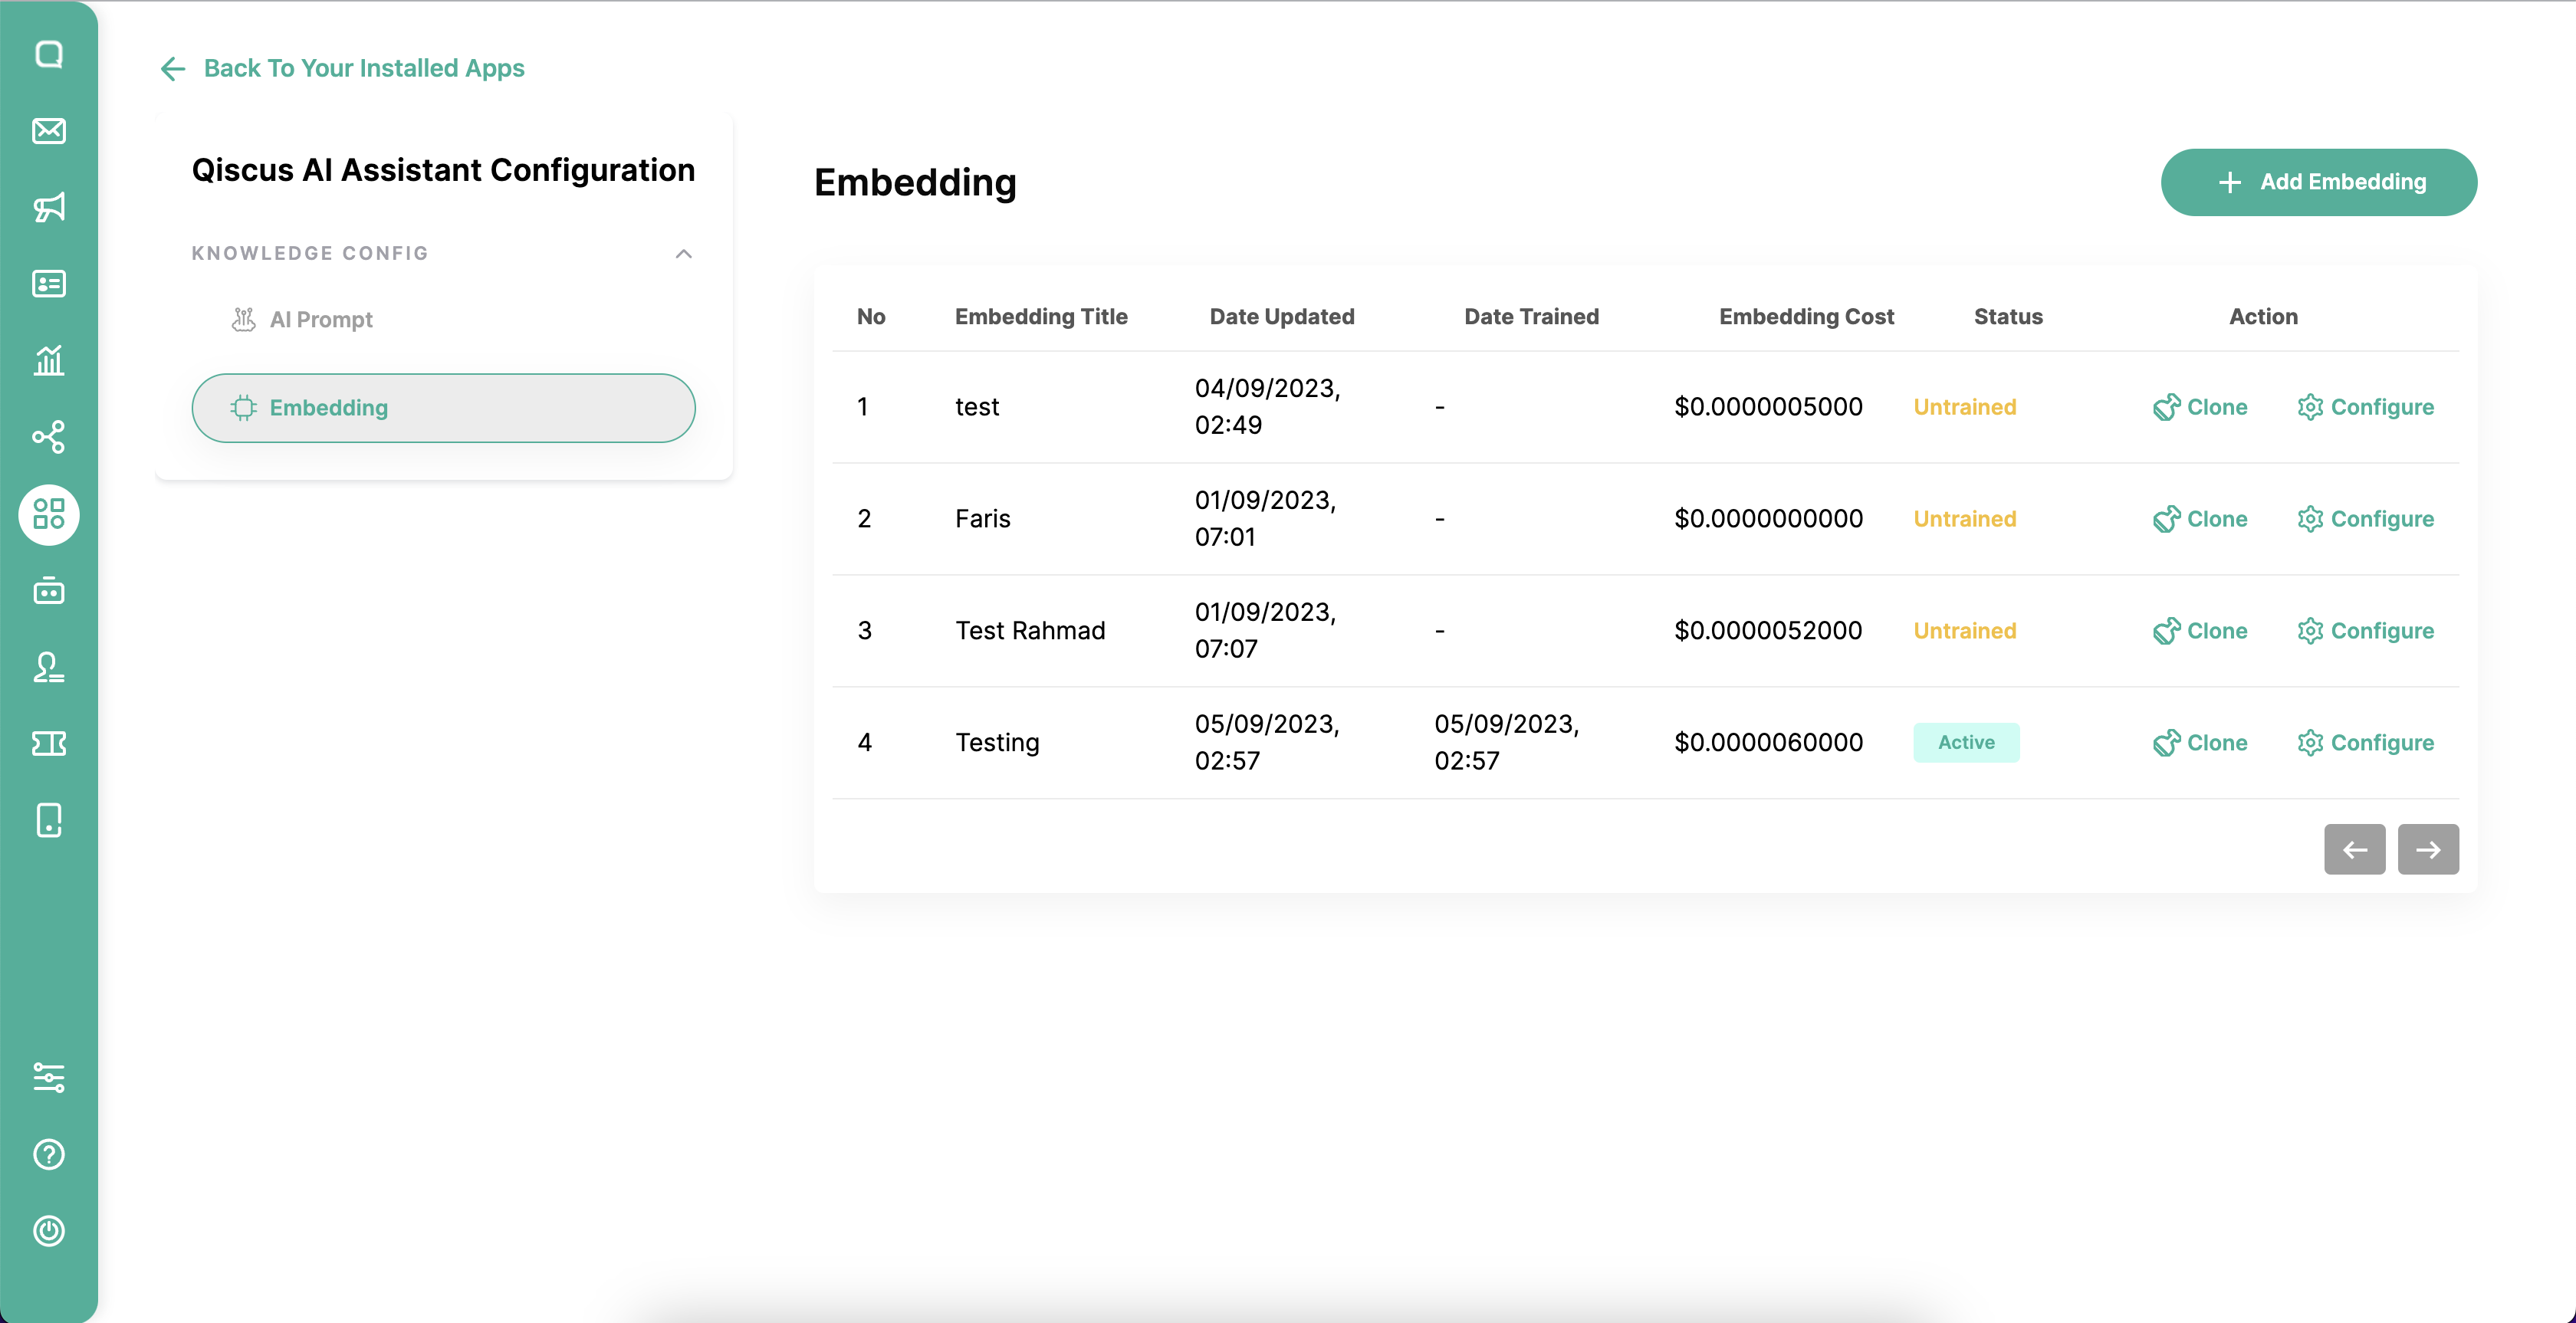Click the chatbot robot icon in sidebar
Viewport: 2576px width, 1323px height.
pos(48,591)
